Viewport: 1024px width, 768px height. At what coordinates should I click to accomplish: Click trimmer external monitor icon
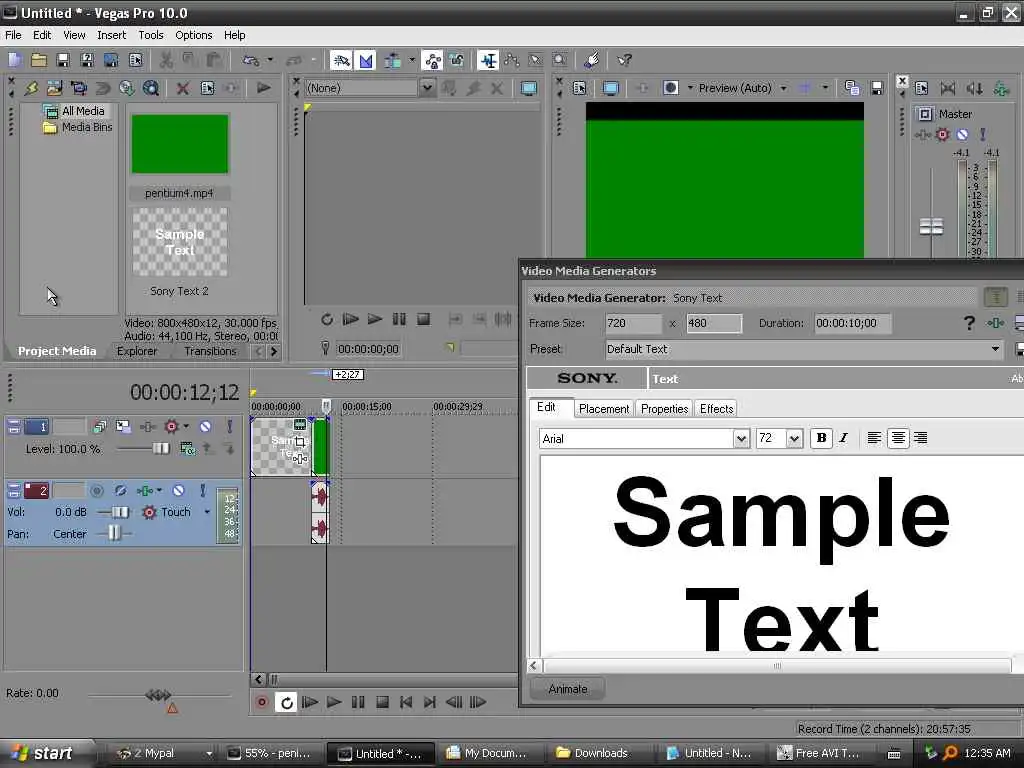click(x=529, y=88)
